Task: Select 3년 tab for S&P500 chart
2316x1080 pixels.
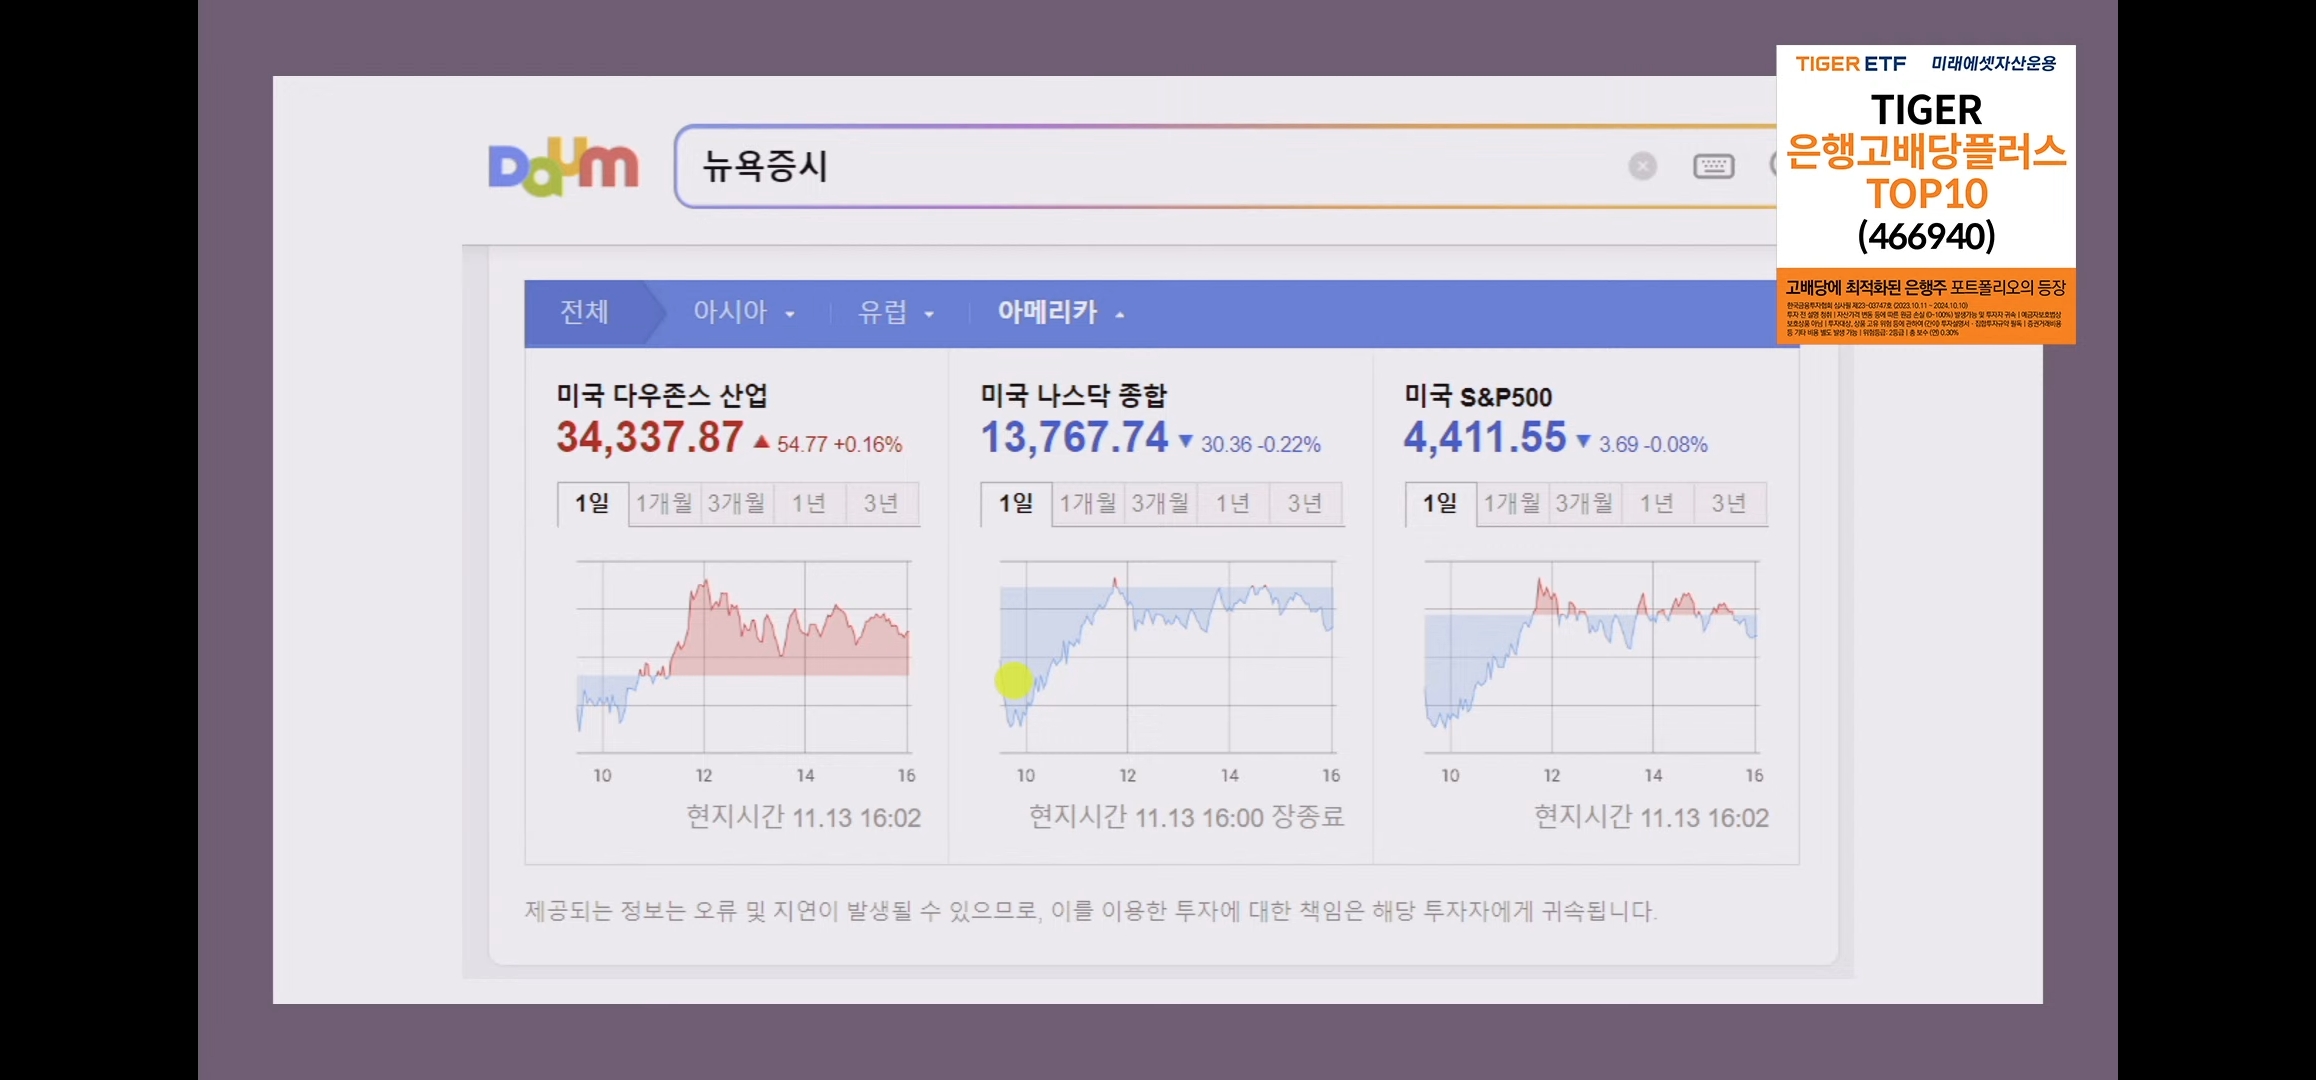Action: point(1730,503)
